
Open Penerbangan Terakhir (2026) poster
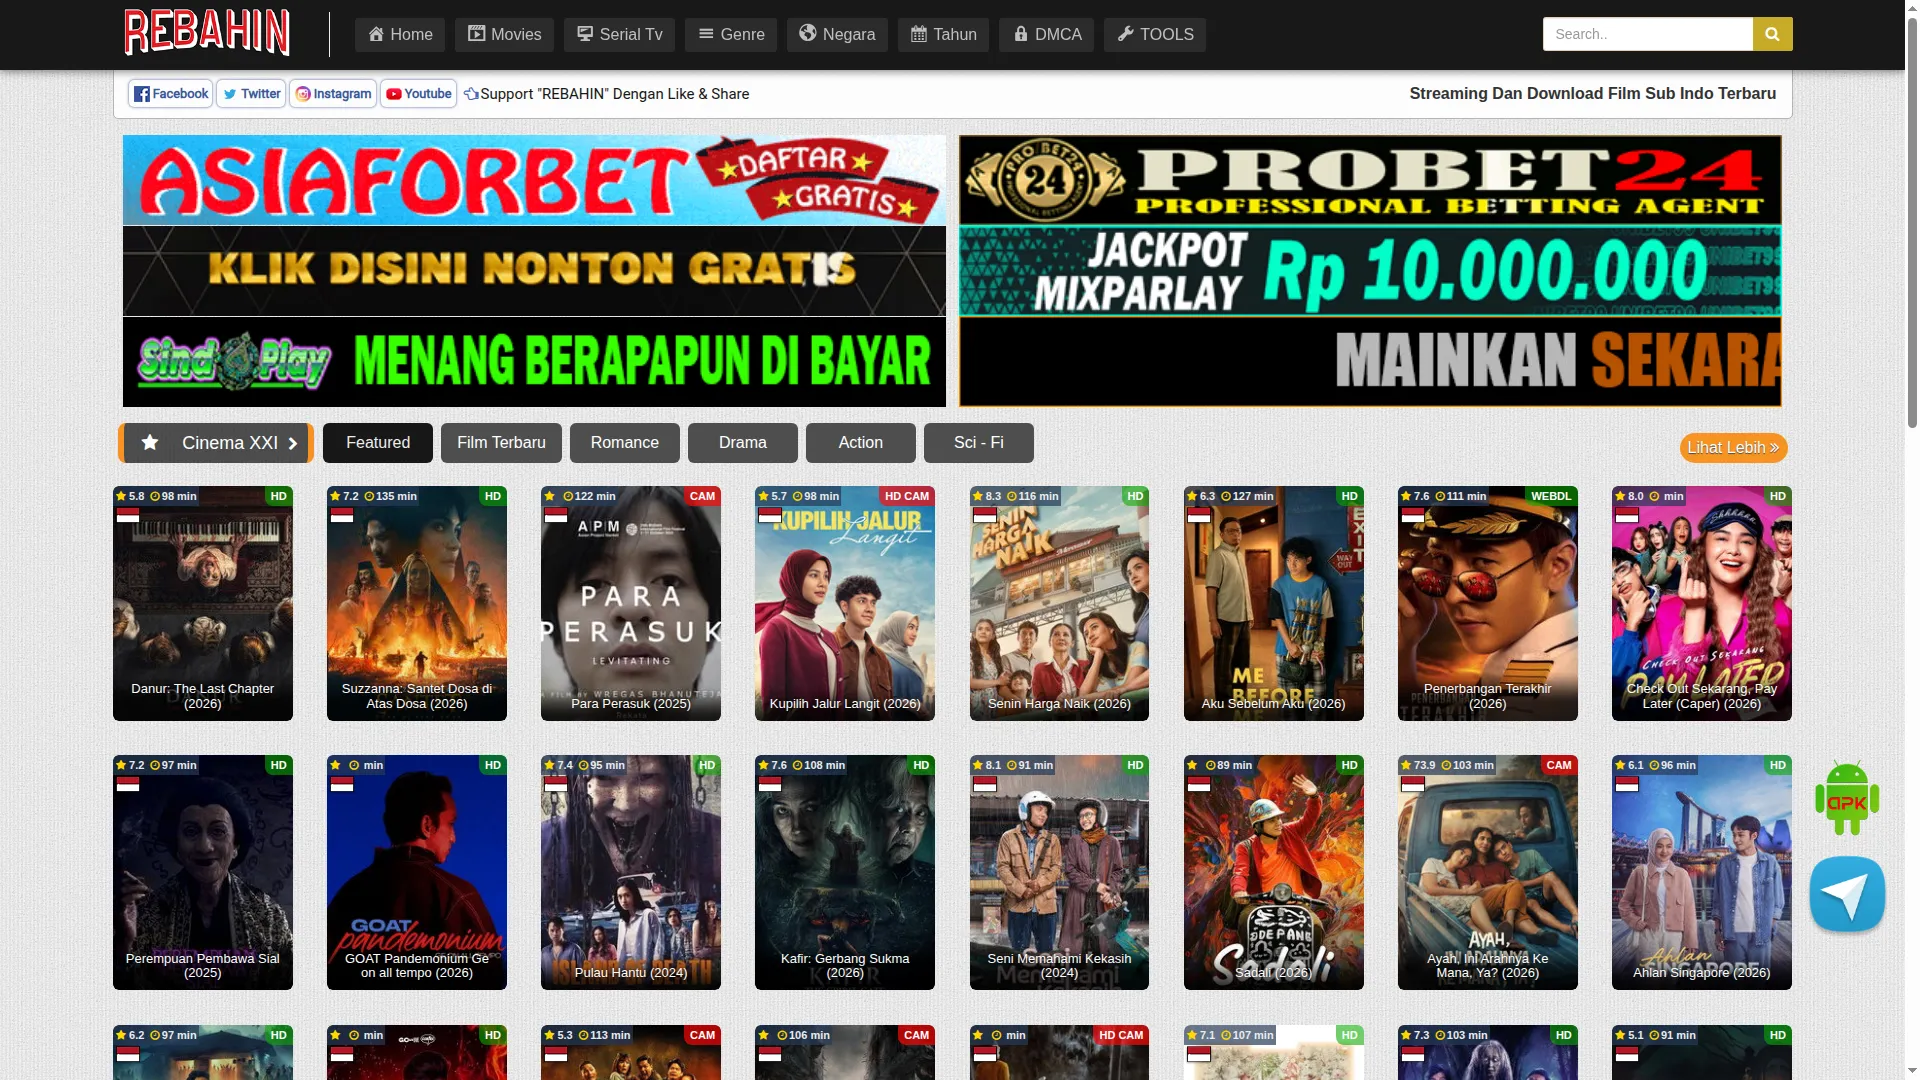coord(1488,604)
